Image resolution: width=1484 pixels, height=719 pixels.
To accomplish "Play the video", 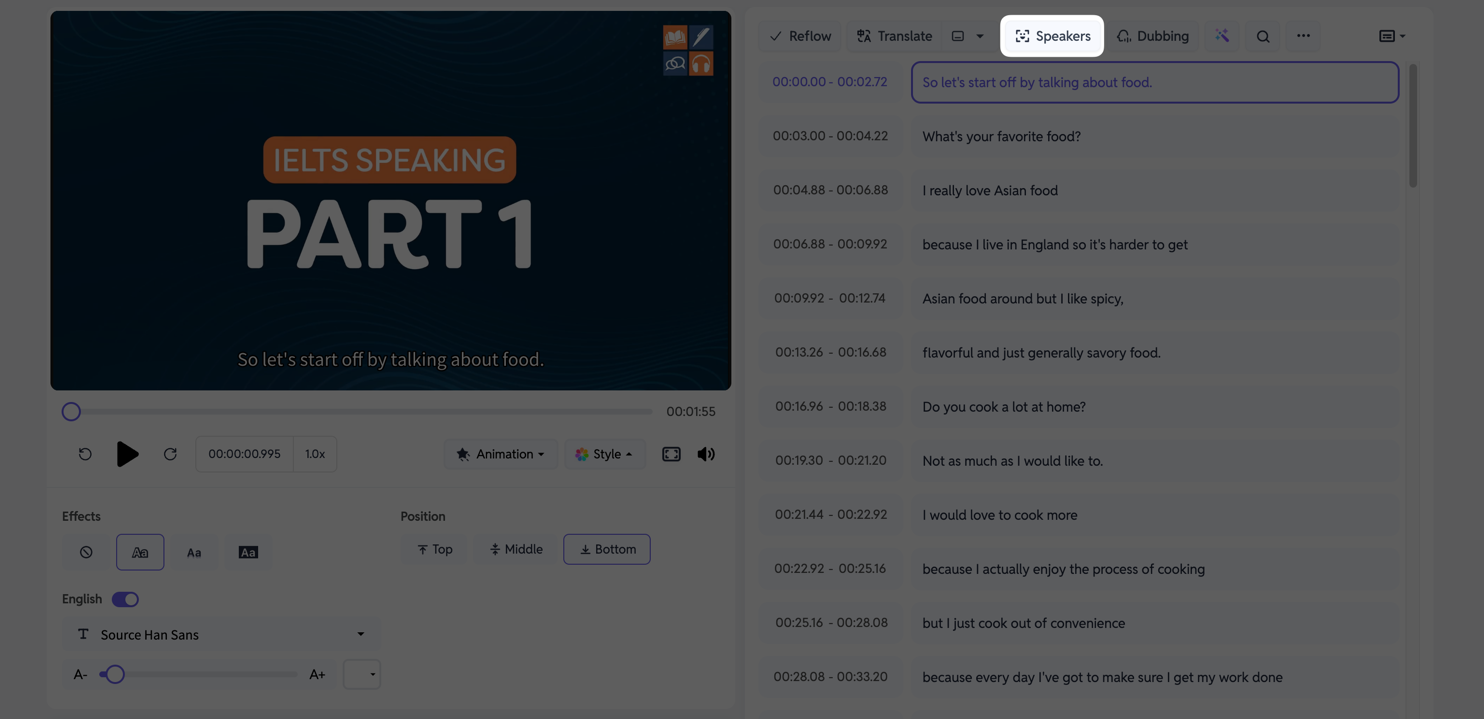I will (127, 454).
